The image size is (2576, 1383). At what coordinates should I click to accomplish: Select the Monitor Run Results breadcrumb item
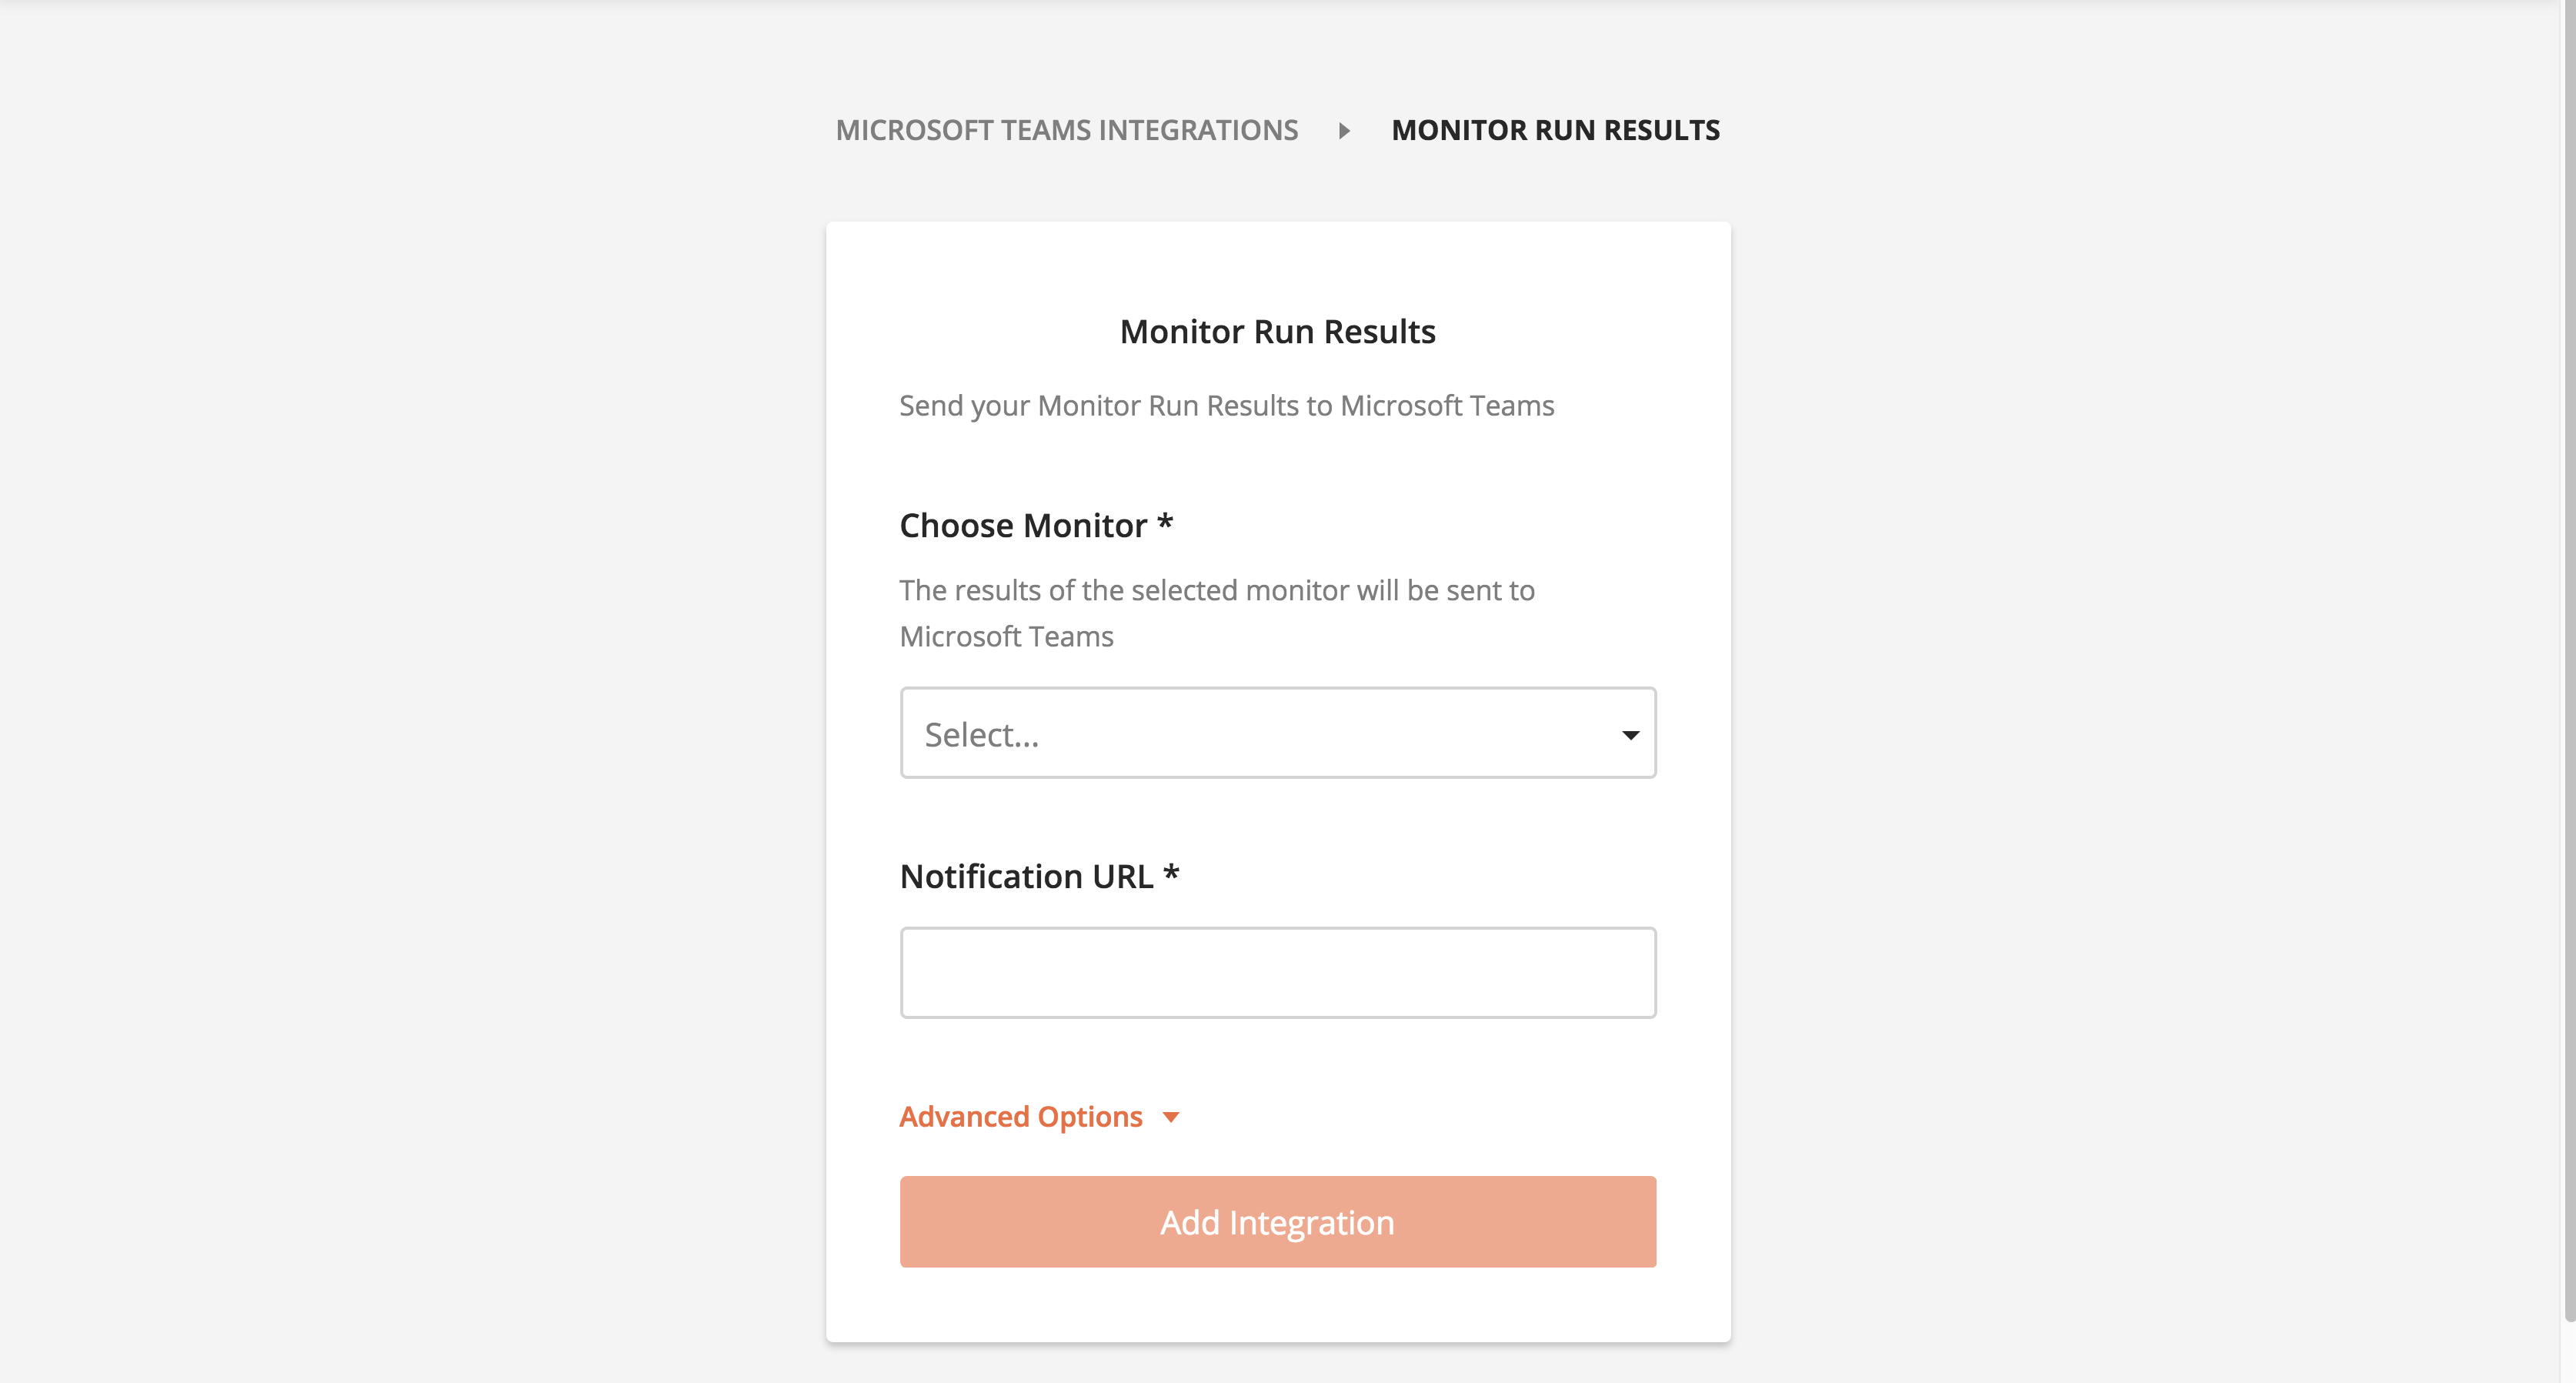pyautogui.click(x=1555, y=130)
